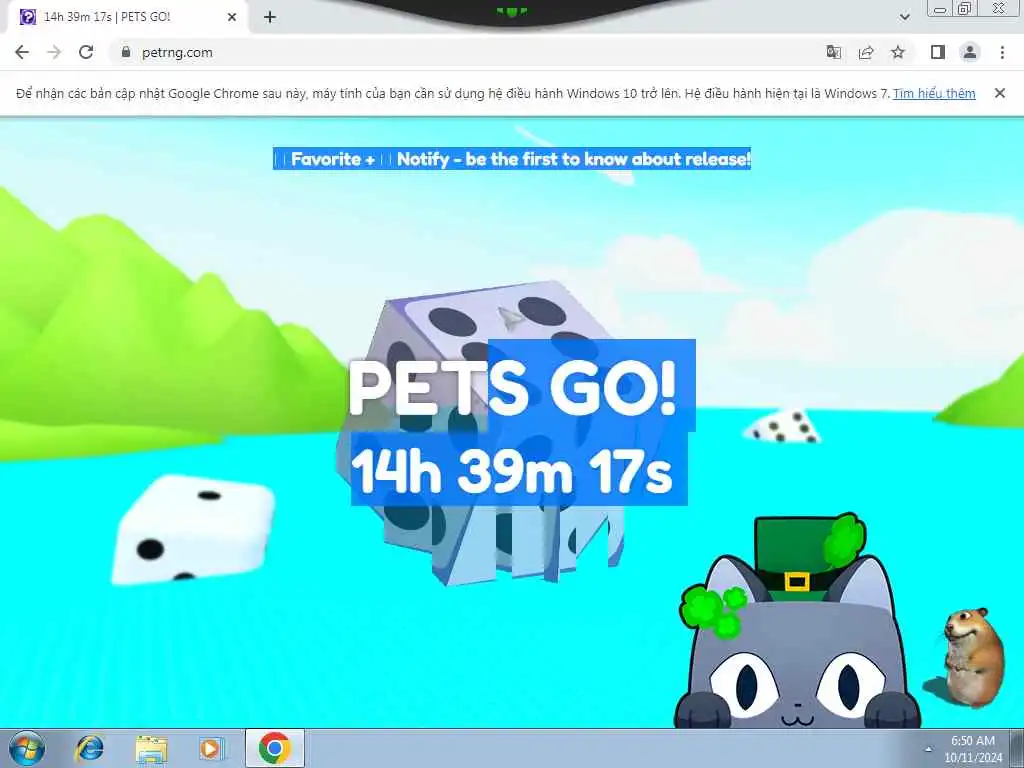
Task: Go forward with the browser arrow
Action: pos(54,52)
